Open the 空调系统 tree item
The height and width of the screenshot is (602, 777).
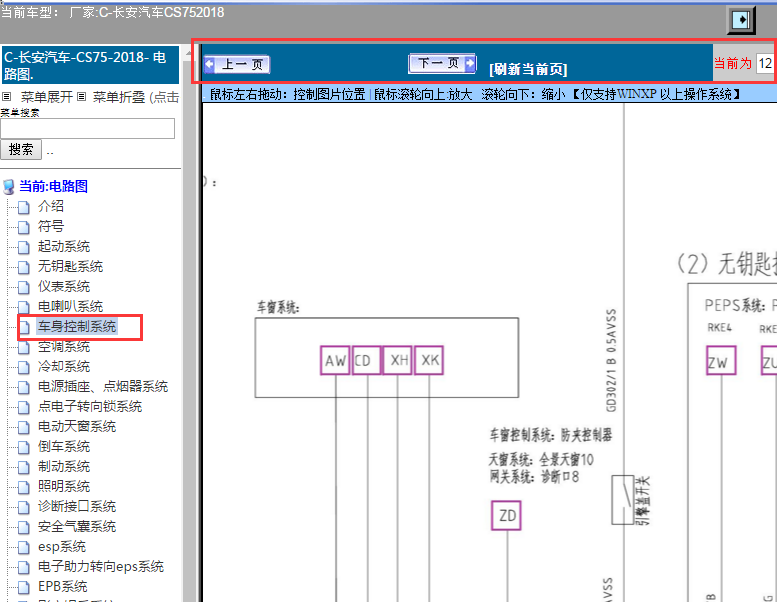(64, 346)
